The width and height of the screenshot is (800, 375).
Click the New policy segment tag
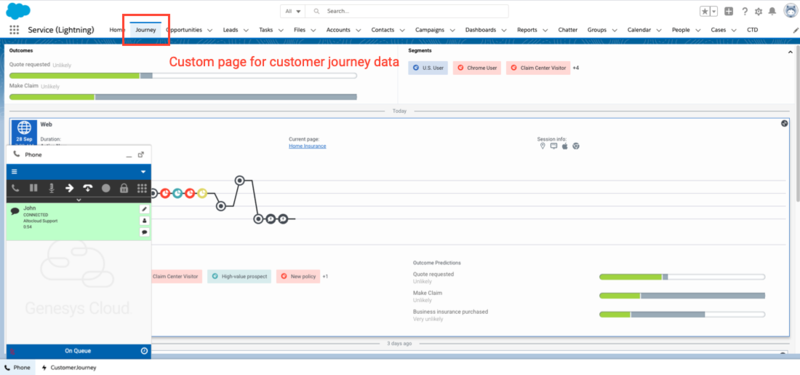click(x=298, y=277)
